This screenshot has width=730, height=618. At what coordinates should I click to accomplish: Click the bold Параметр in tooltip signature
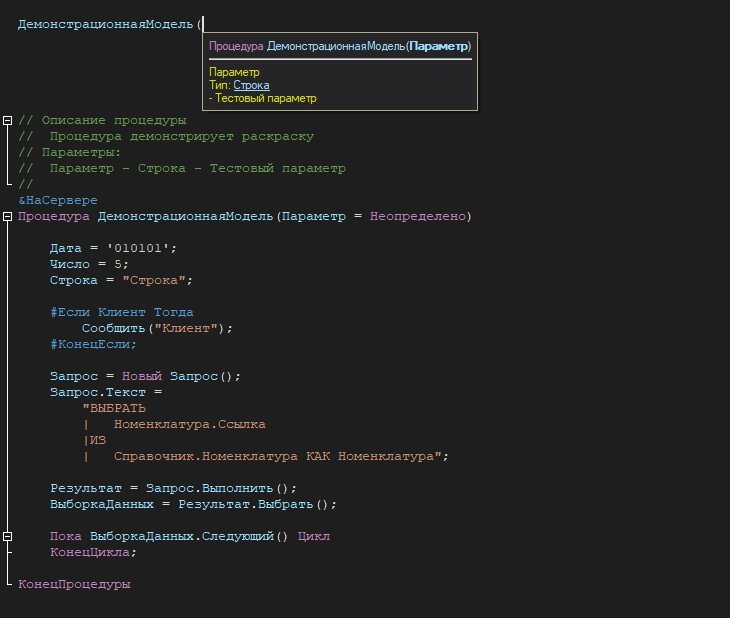[x=439, y=46]
